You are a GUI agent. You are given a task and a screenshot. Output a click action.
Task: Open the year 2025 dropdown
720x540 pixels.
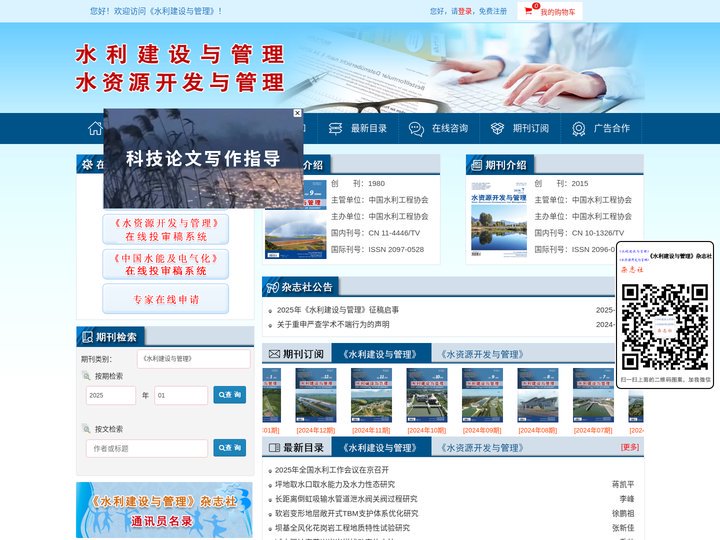(111, 395)
